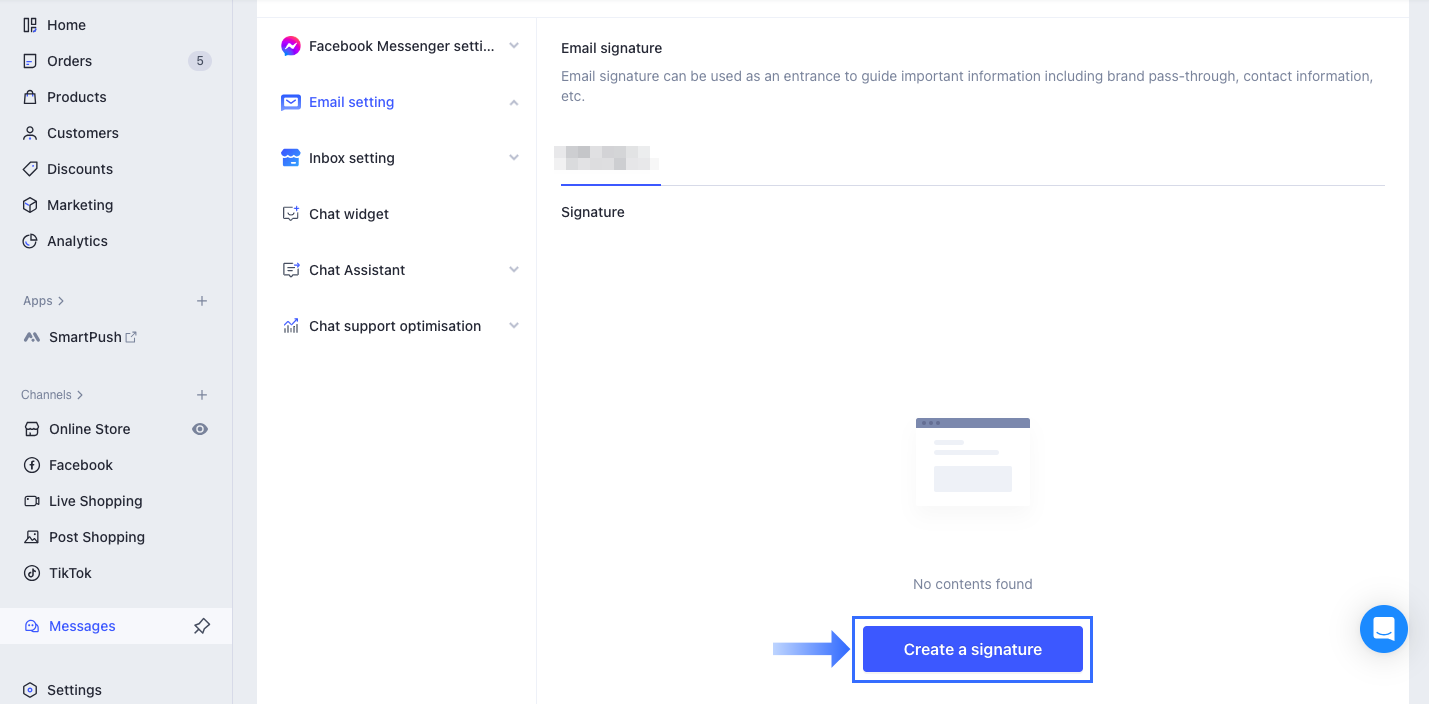The image size is (1429, 704).
Task: Click the Orders badge showing 5
Action: point(199,60)
